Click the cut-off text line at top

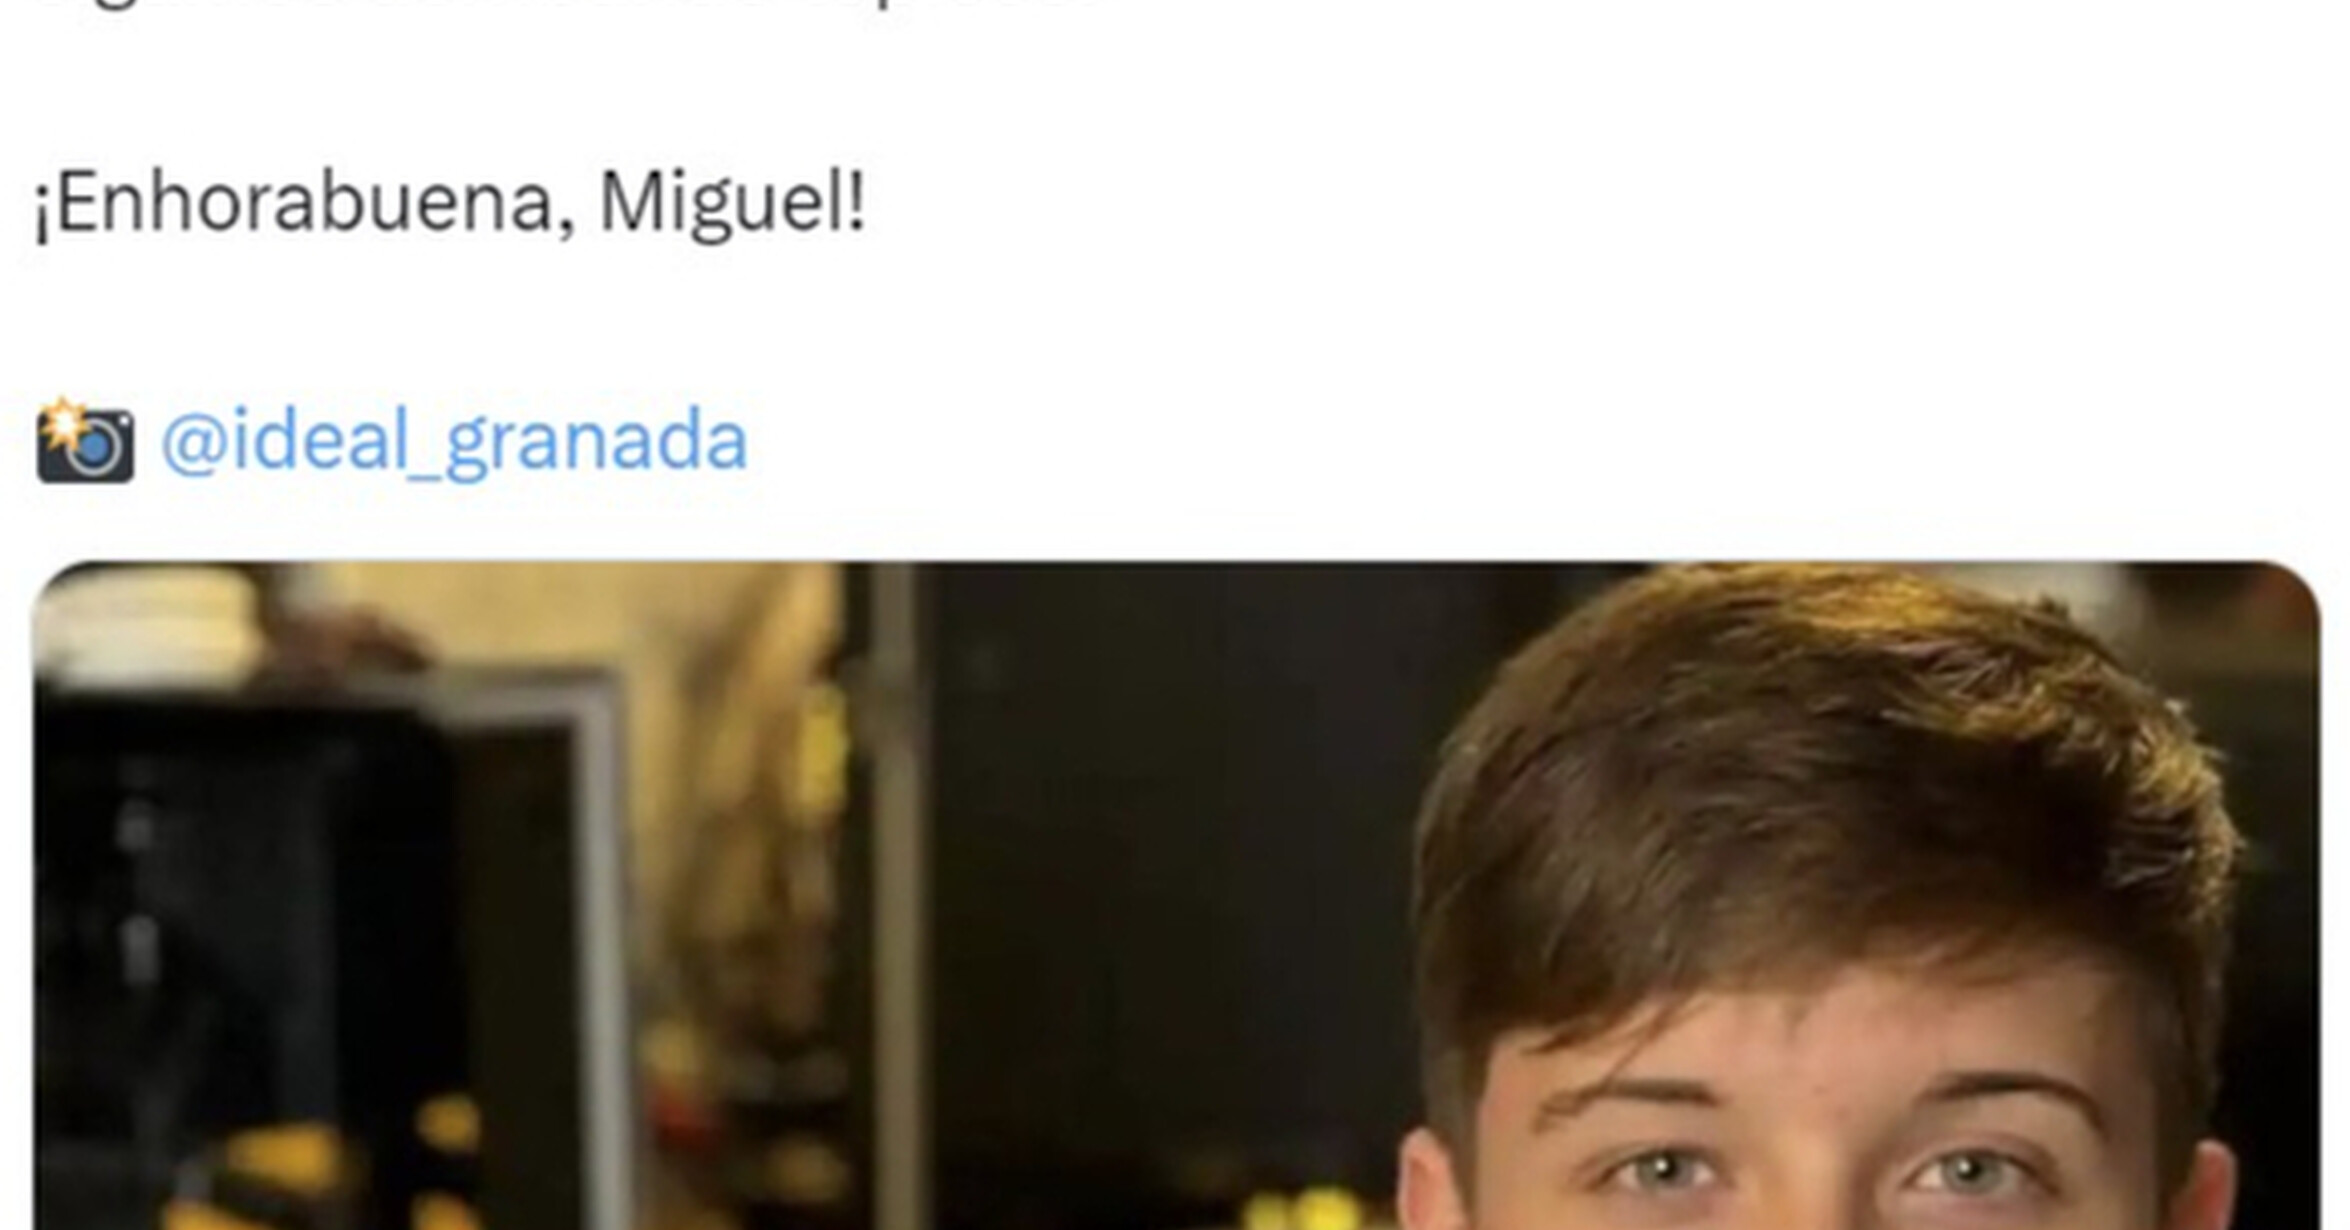click(570, 4)
